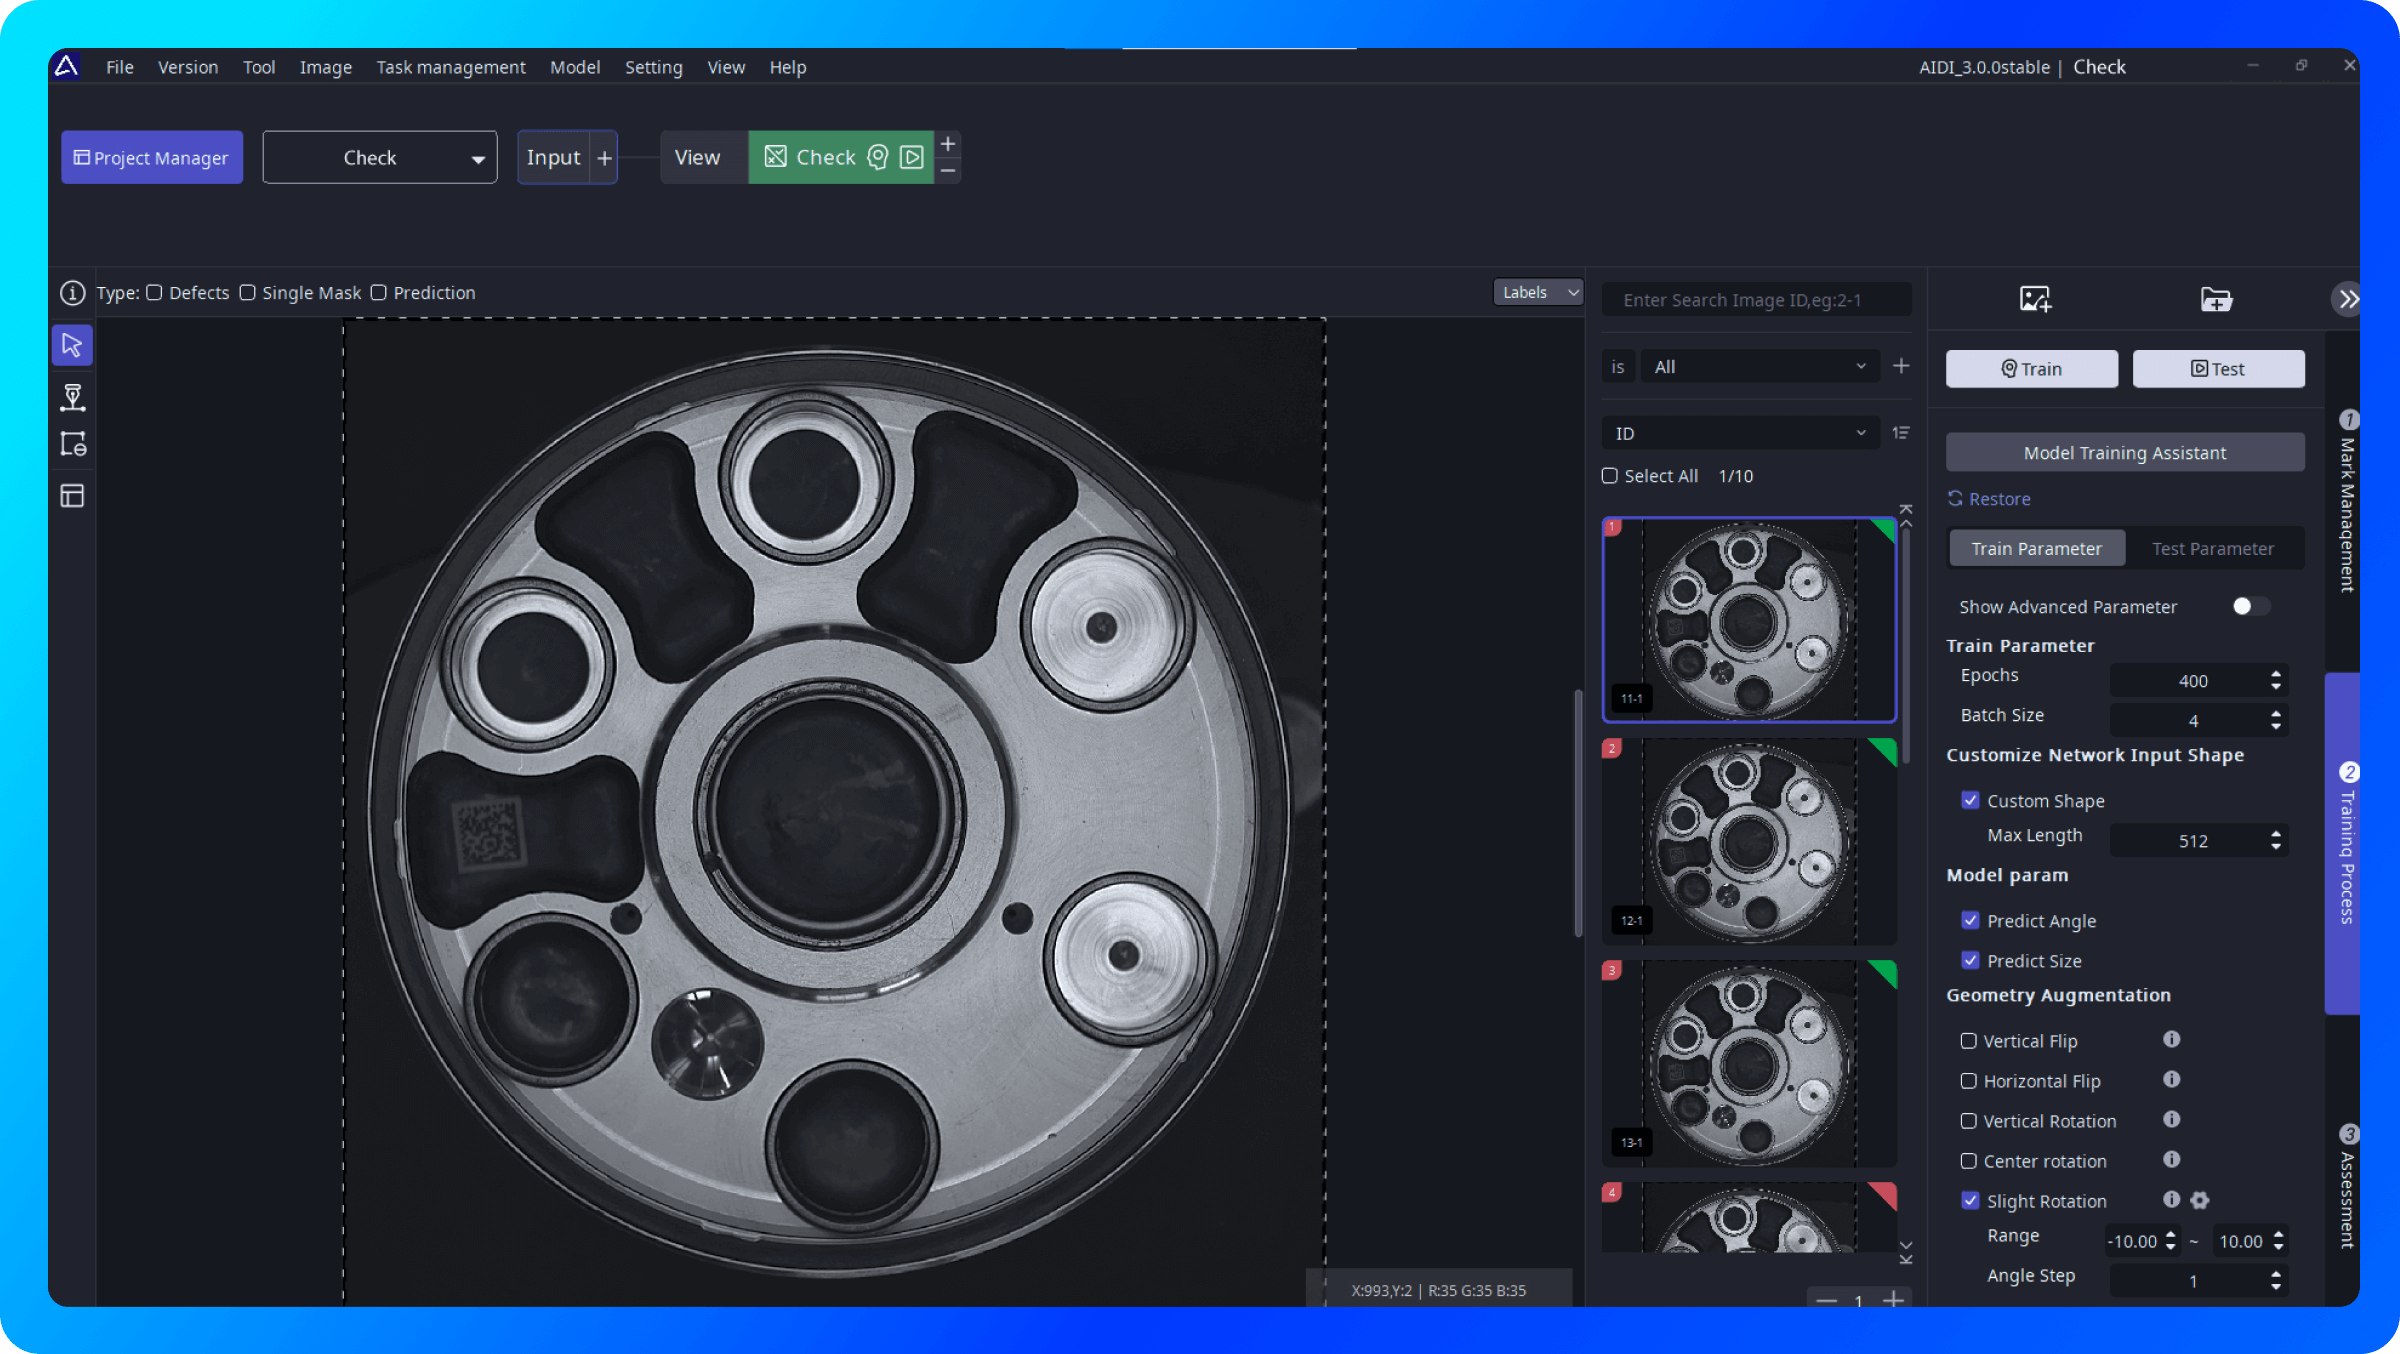This screenshot has height=1354, width=2400.
Task: Click the info icon beside Type
Action: pyautogui.click(x=72, y=293)
